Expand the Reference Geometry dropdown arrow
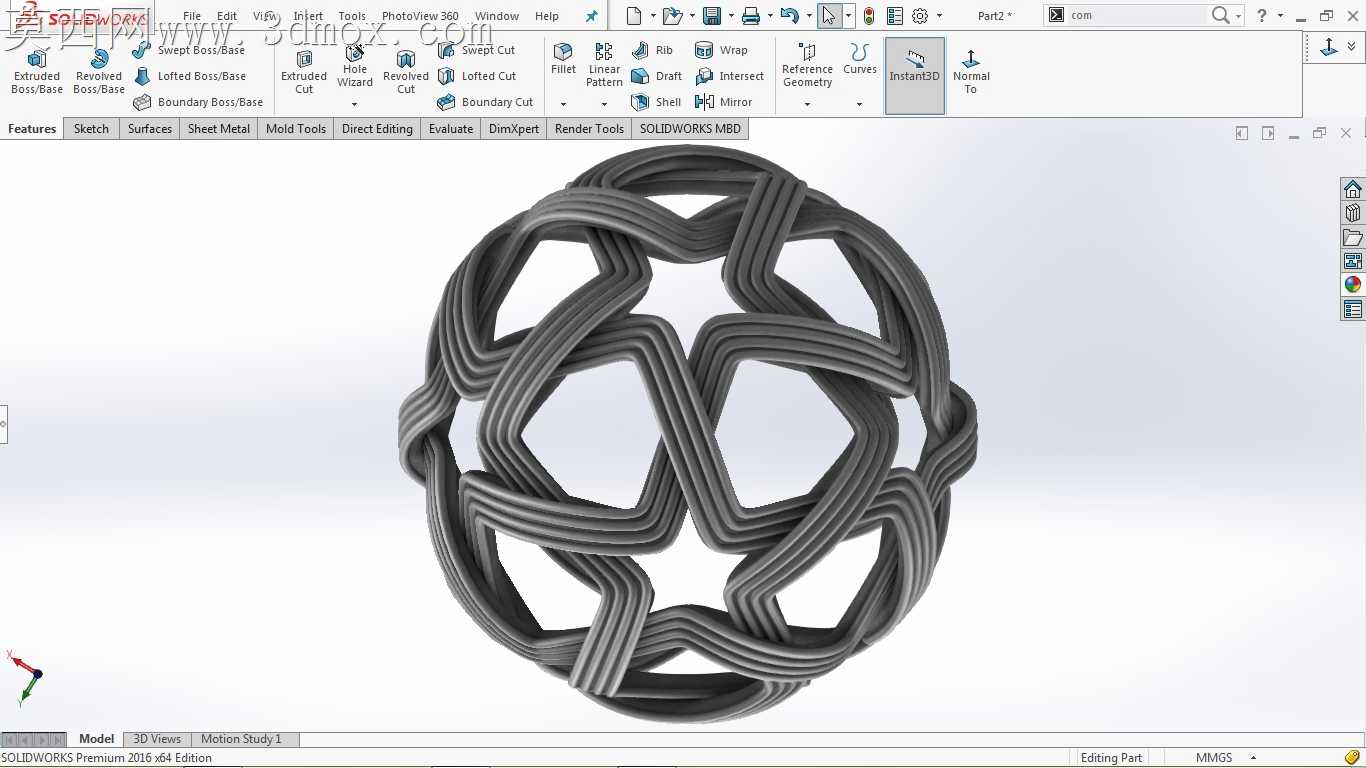The height and width of the screenshot is (768, 1366). click(x=807, y=104)
